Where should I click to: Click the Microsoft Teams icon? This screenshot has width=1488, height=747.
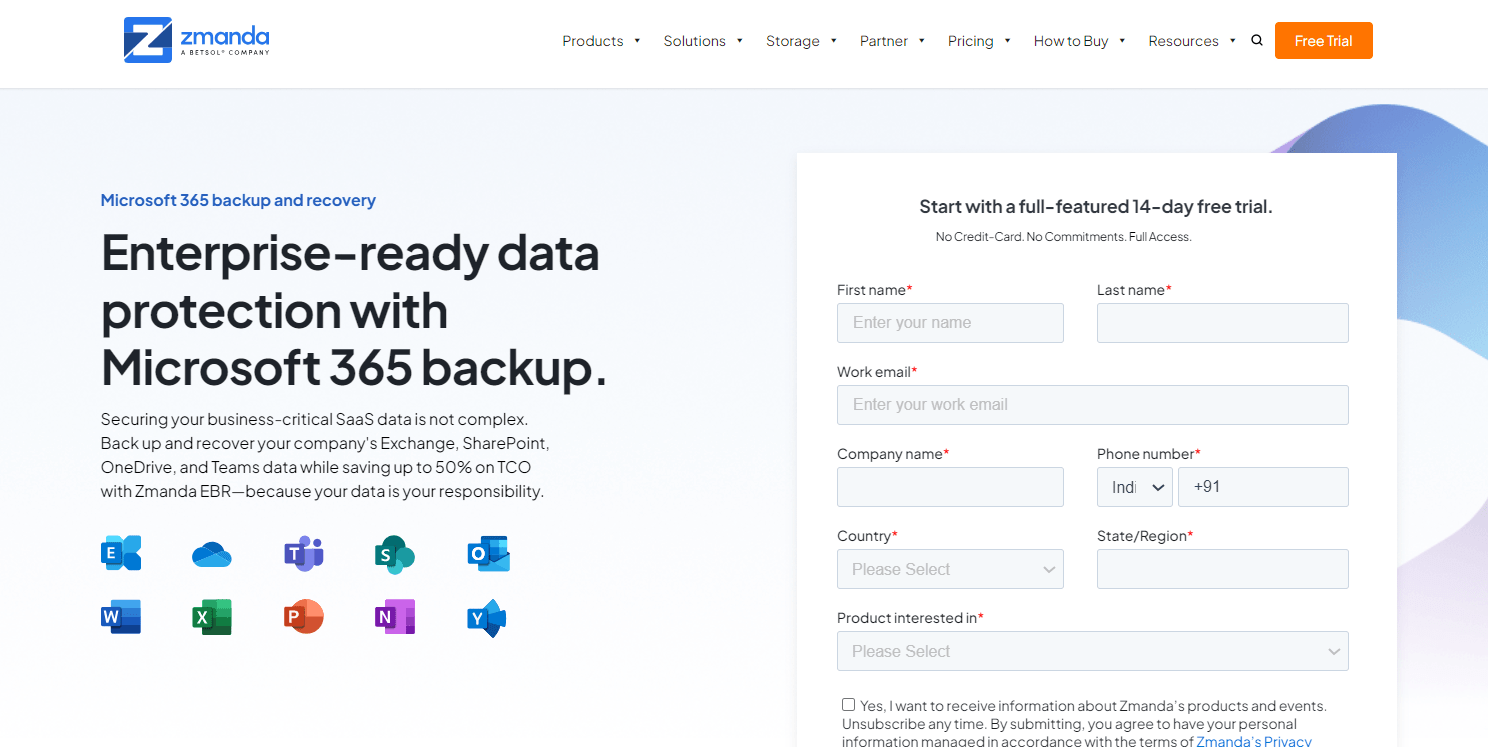click(303, 552)
